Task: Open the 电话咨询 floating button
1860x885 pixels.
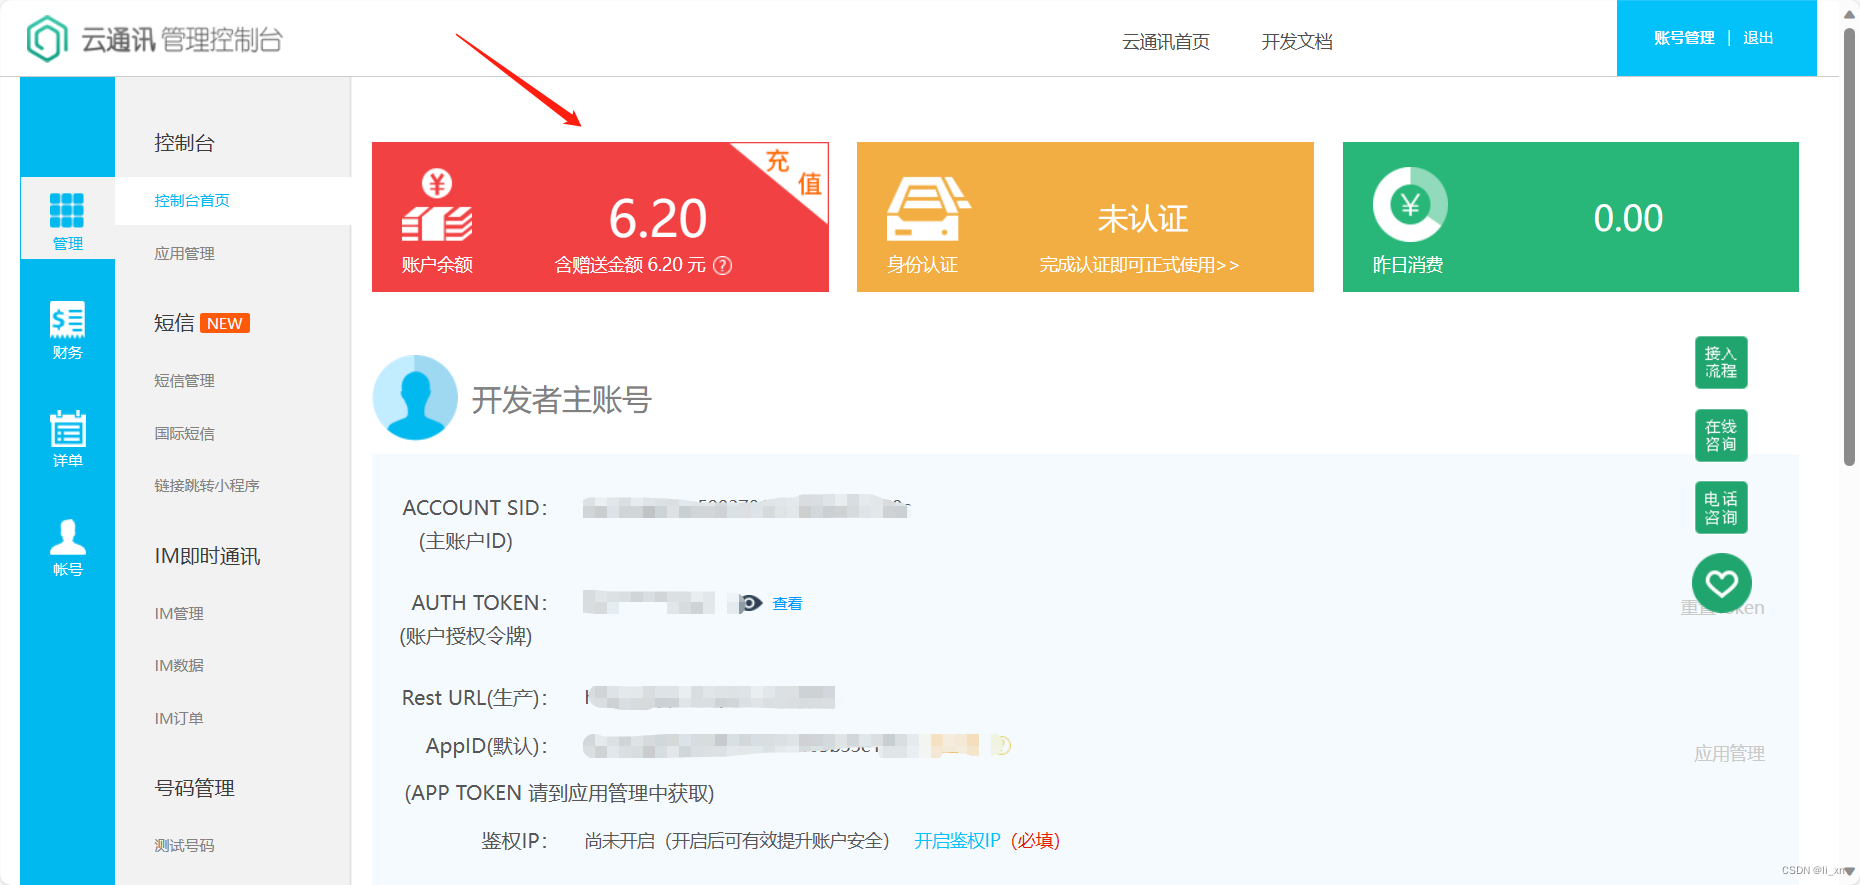Action: point(1721,508)
